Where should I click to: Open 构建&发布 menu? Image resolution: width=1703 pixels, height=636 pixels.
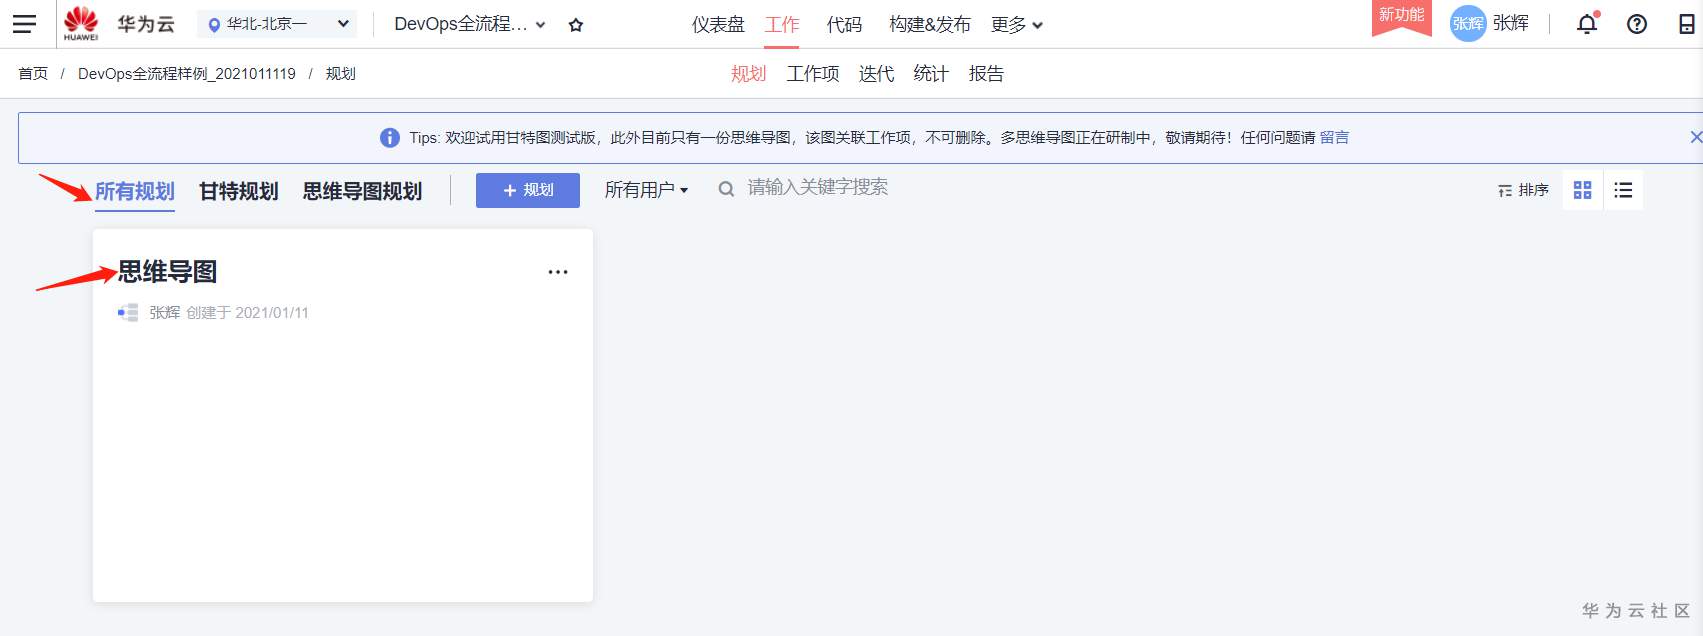click(x=930, y=25)
